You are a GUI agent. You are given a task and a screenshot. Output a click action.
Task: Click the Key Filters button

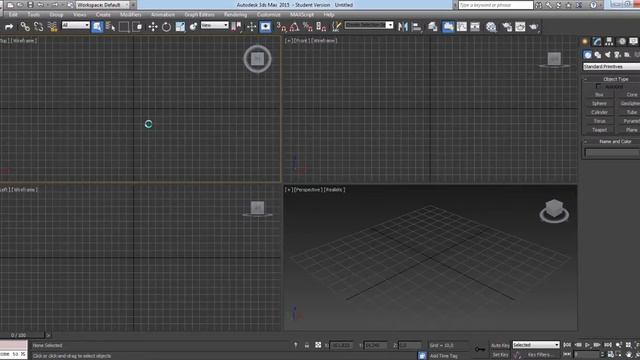540,355
